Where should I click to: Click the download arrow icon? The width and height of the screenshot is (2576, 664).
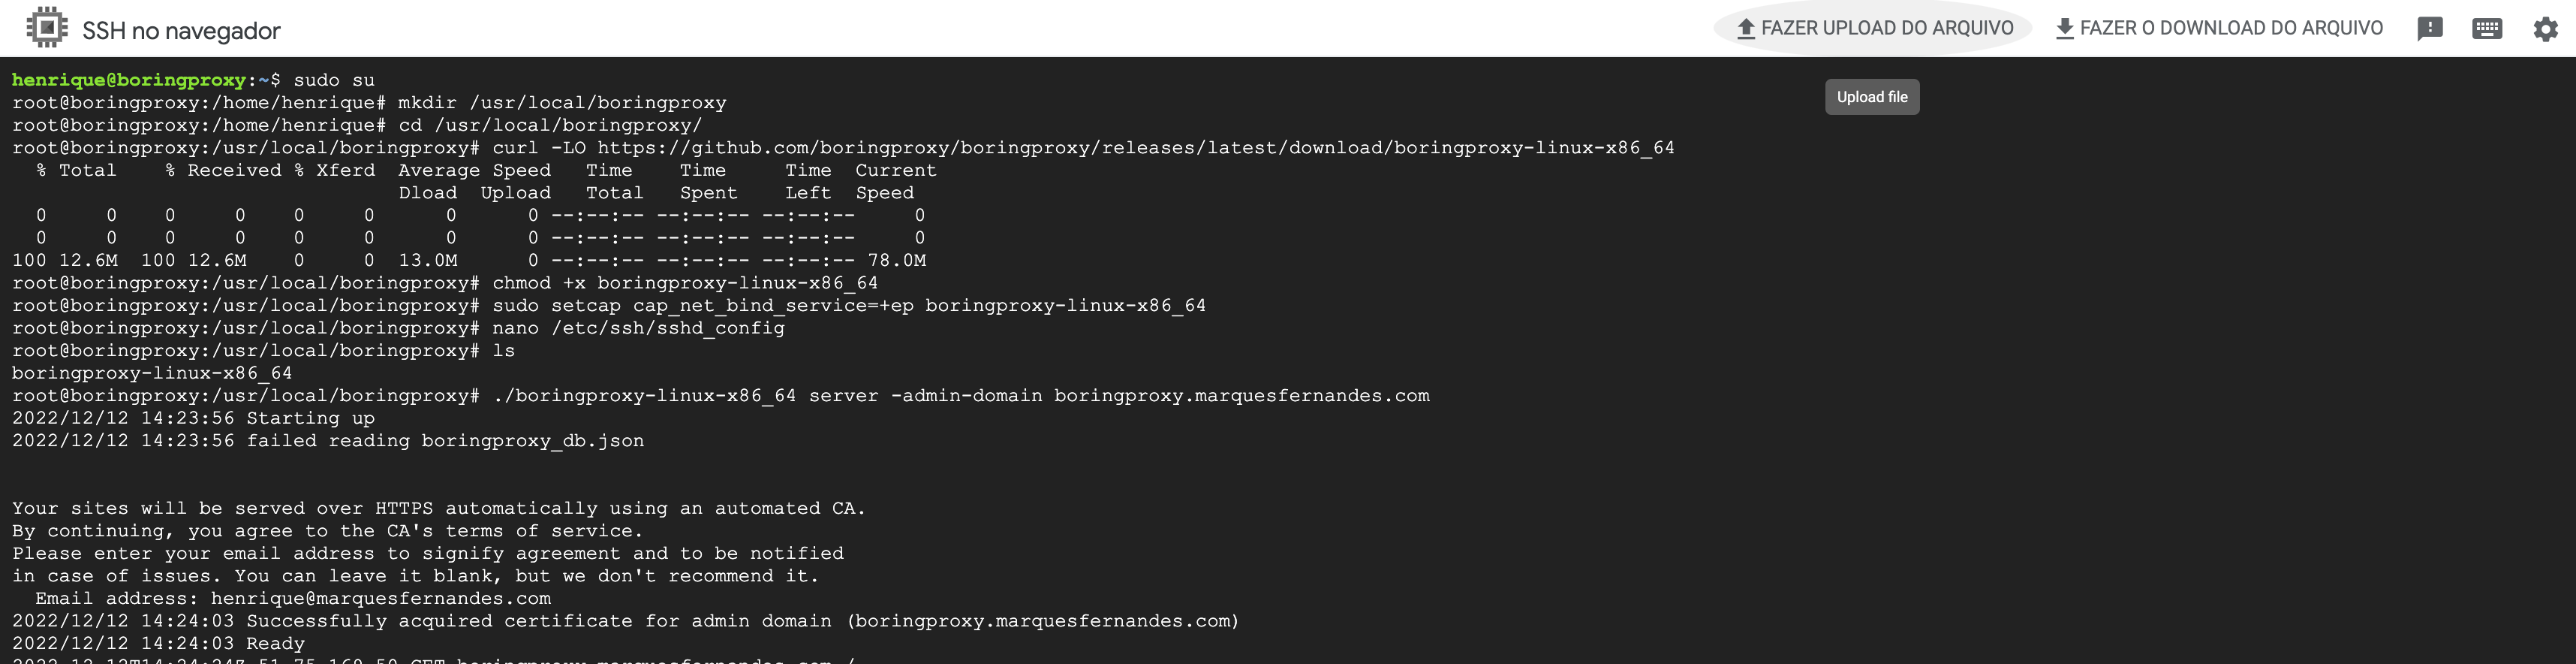[x=2064, y=28]
